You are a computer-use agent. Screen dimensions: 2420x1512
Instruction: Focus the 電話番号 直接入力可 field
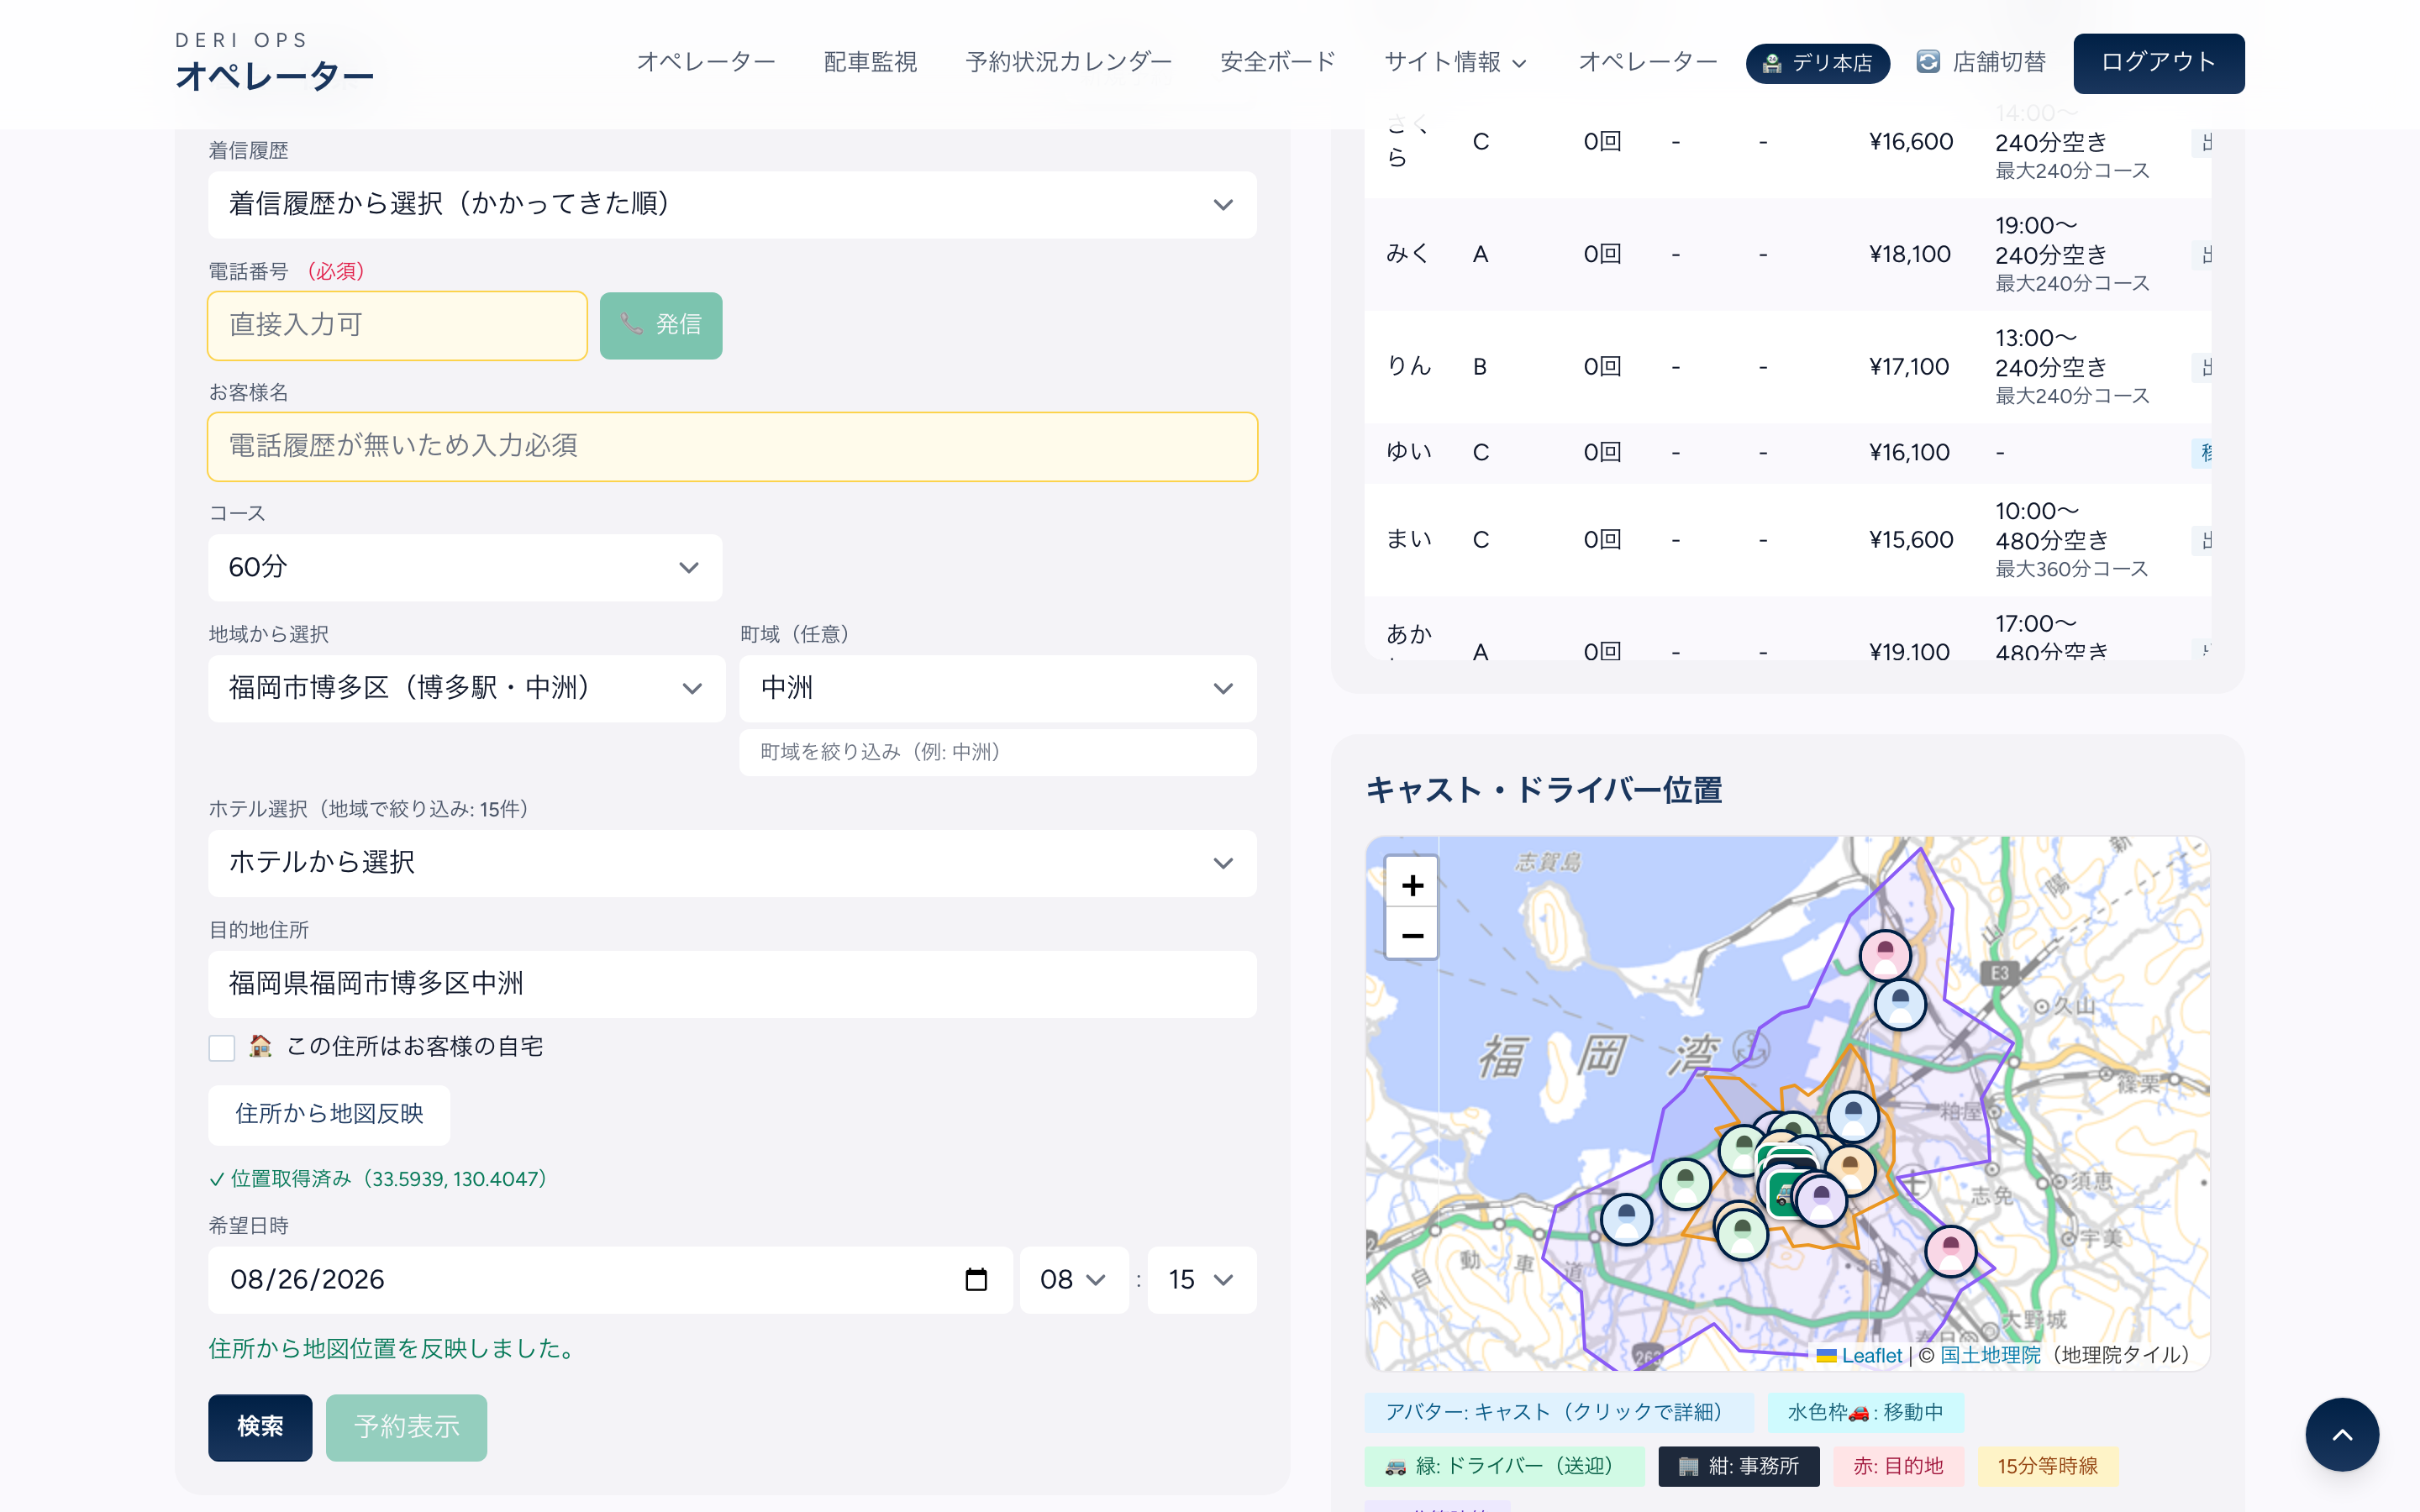point(397,325)
